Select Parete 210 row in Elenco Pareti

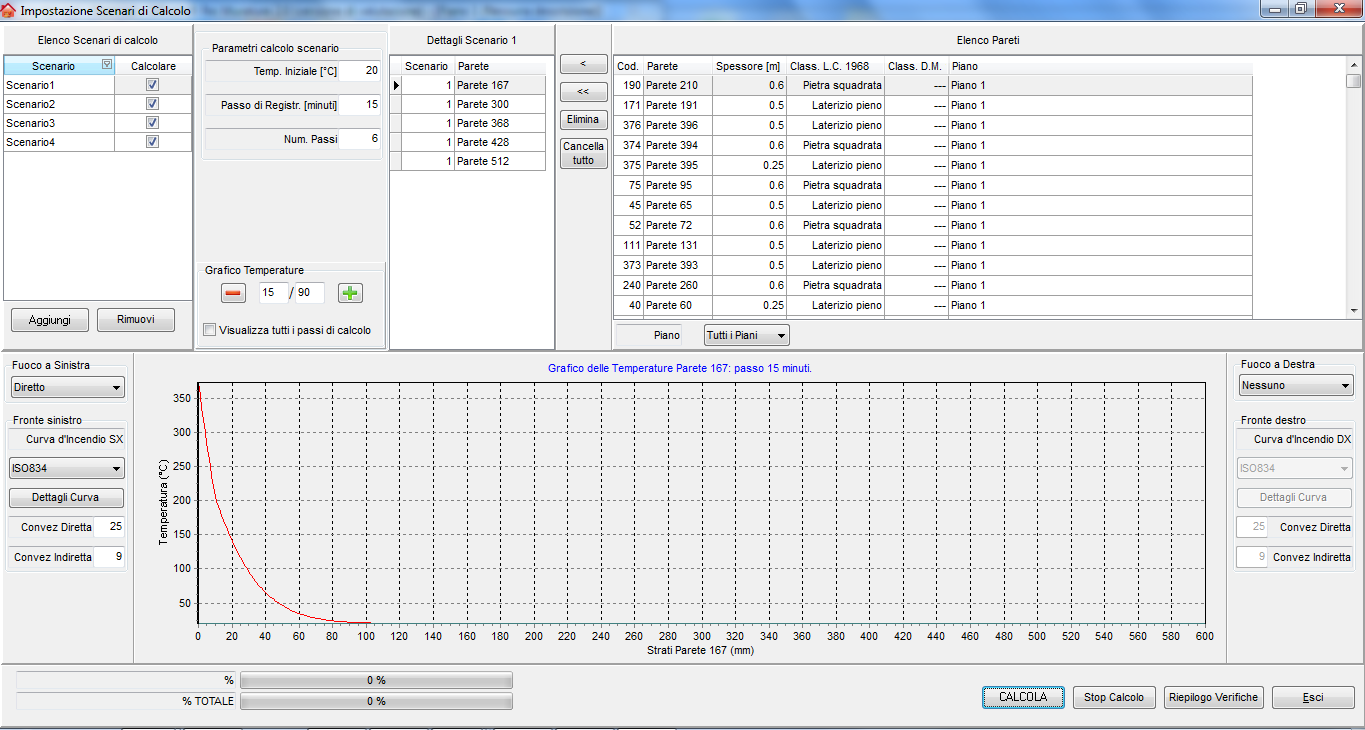coord(933,85)
